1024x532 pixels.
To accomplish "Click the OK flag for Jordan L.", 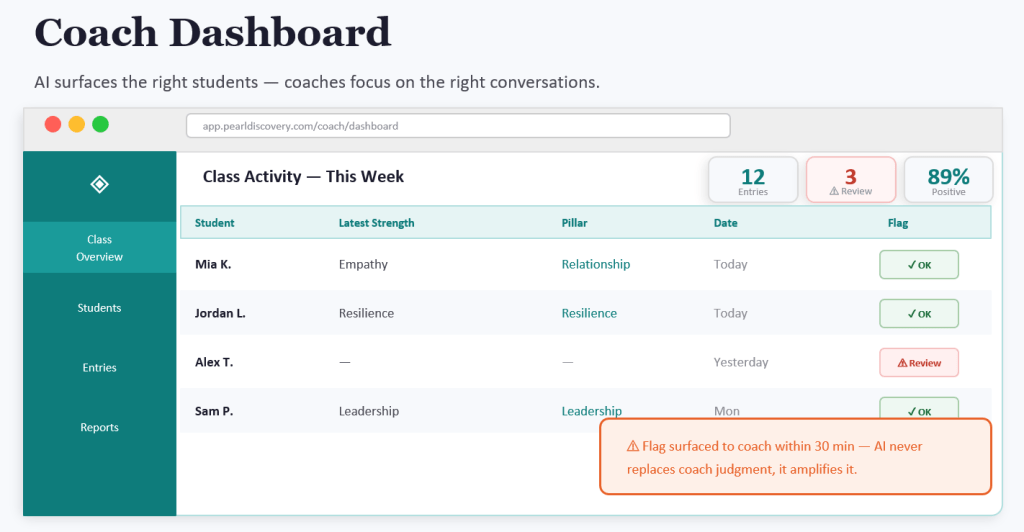I will tap(919, 313).
